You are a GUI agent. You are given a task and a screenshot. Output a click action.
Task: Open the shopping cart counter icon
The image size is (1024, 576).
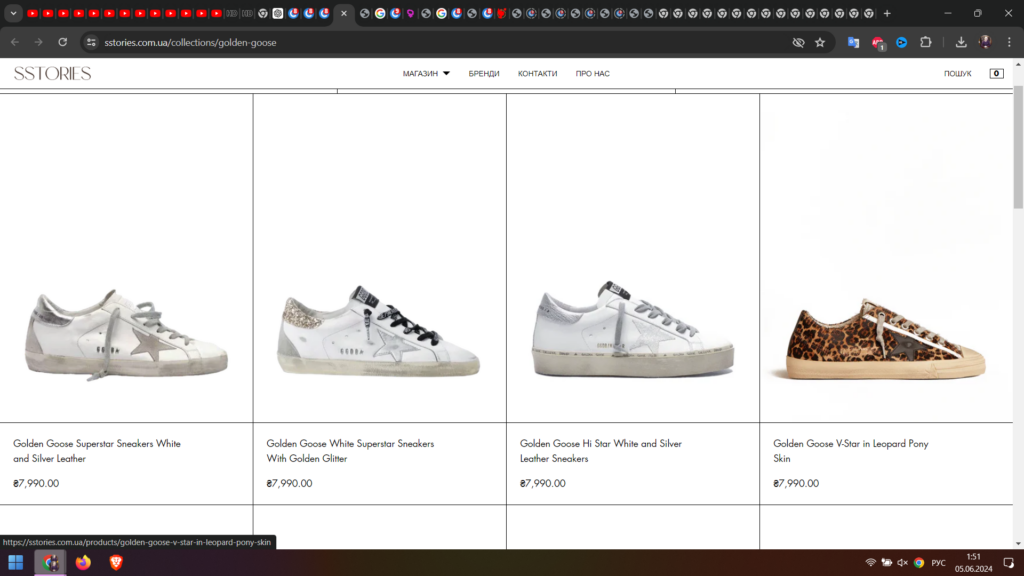[x=996, y=73]
